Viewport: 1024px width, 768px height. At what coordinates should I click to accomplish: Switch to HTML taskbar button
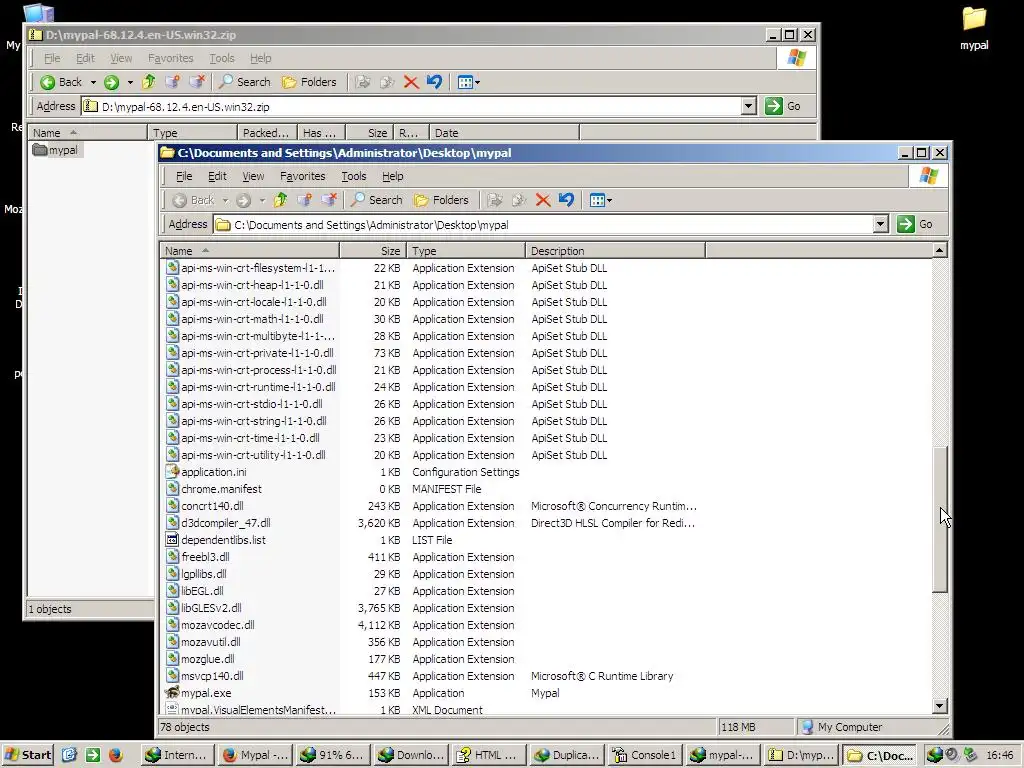(x=488, y=755)
